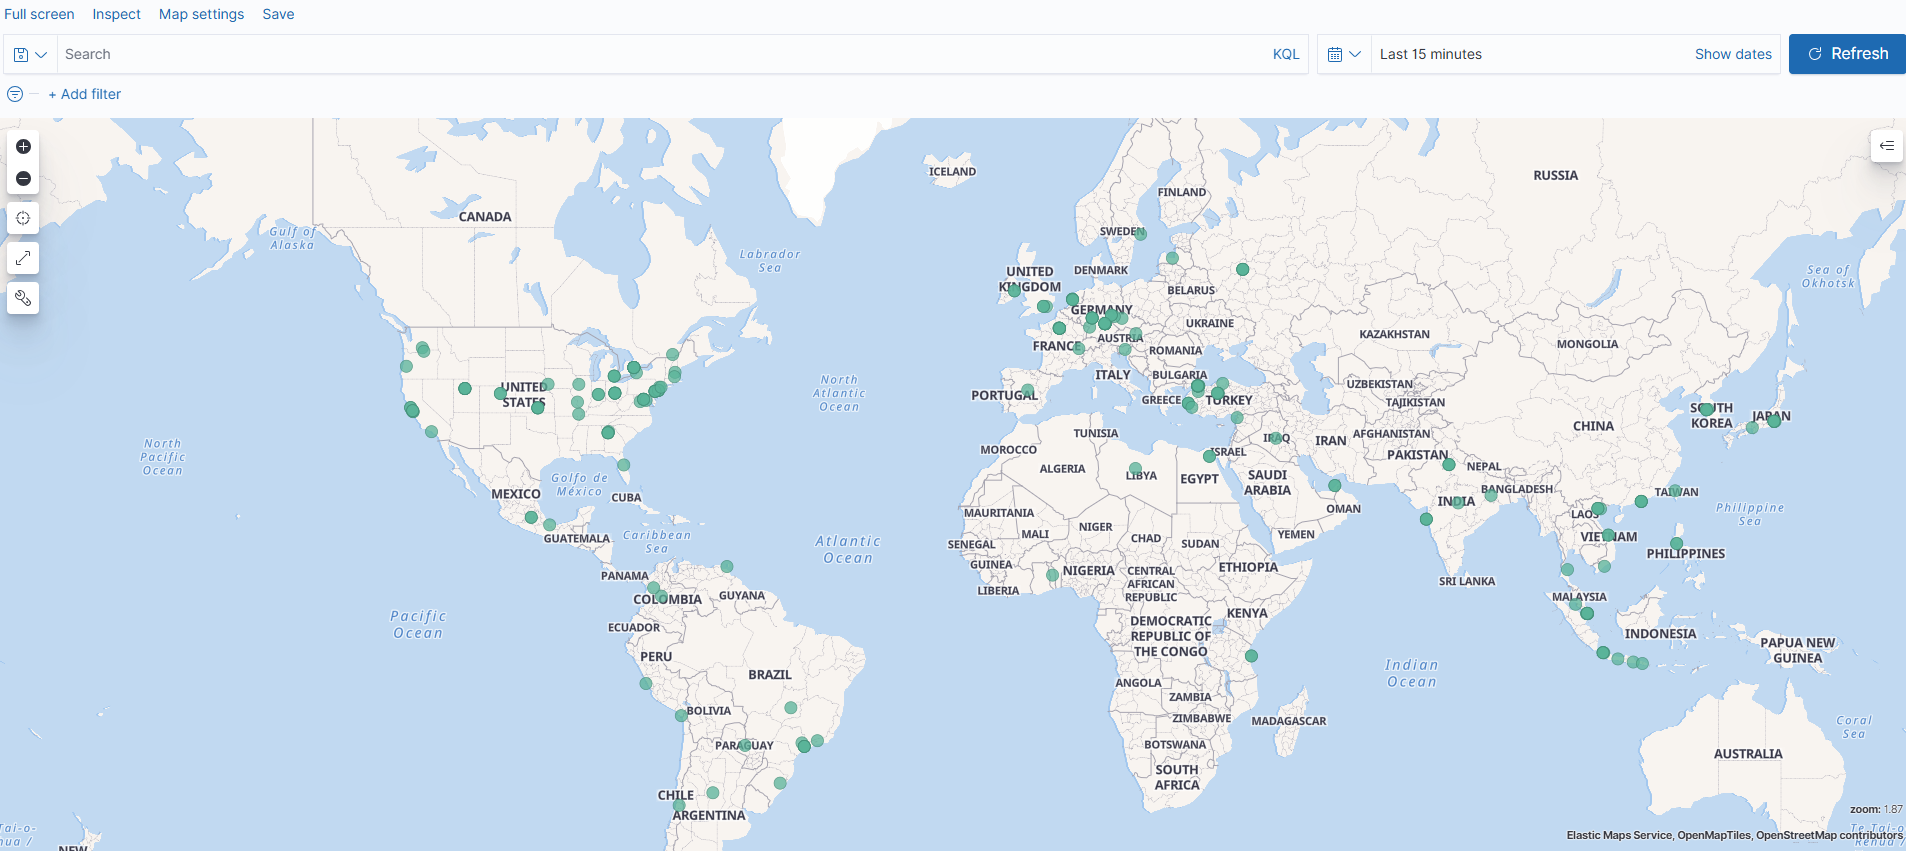
Task: Click Save in the top menu
Action: click(x=278, y=14)
